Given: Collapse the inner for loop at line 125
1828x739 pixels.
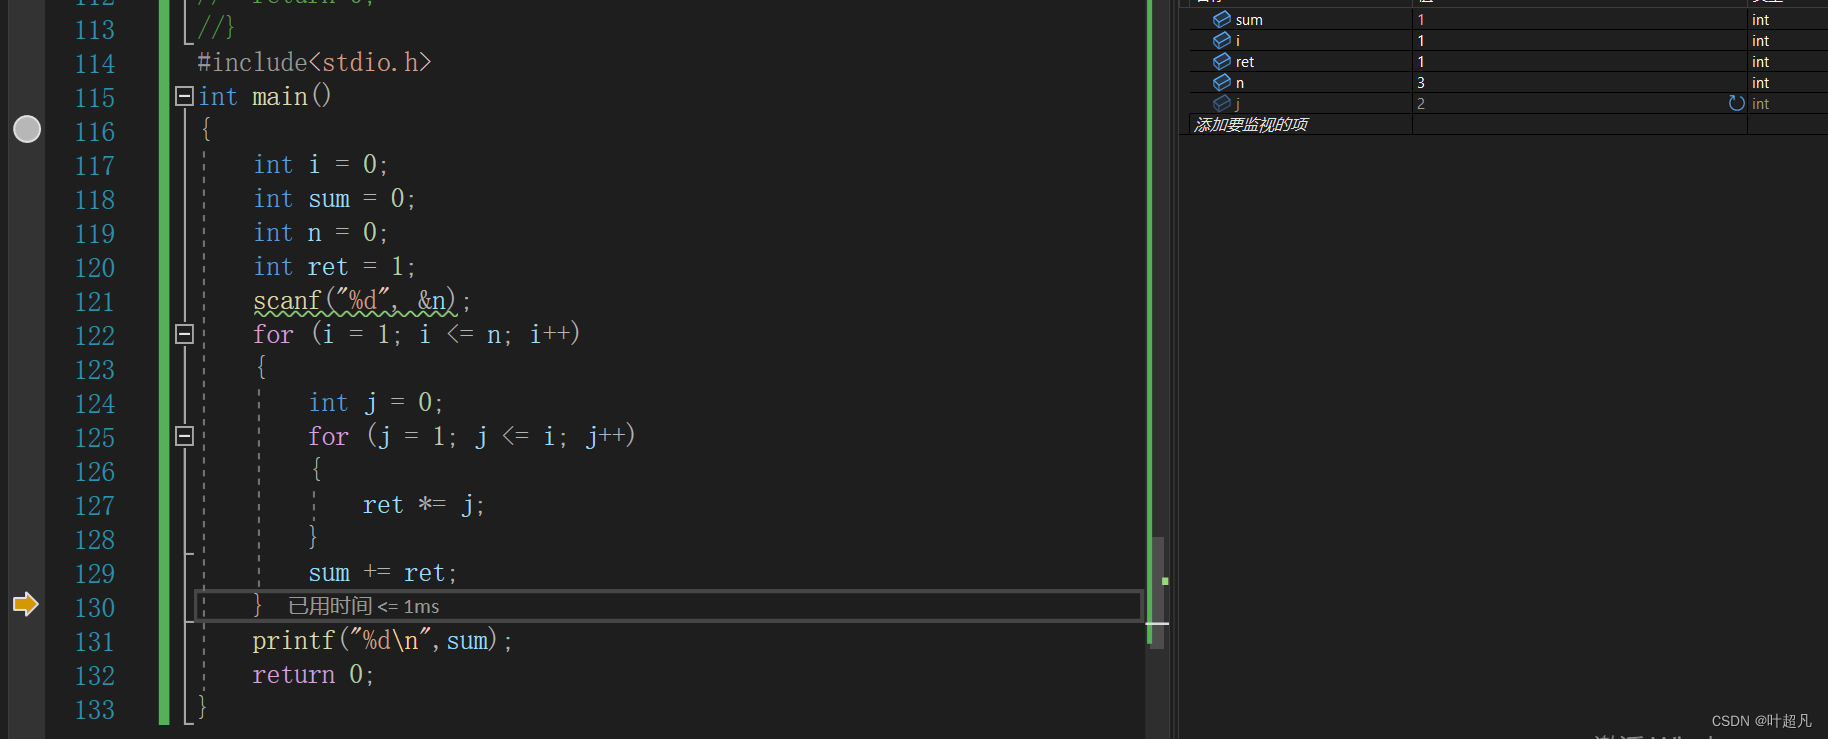Looking at the screenshot, I should tap(184, 436).
